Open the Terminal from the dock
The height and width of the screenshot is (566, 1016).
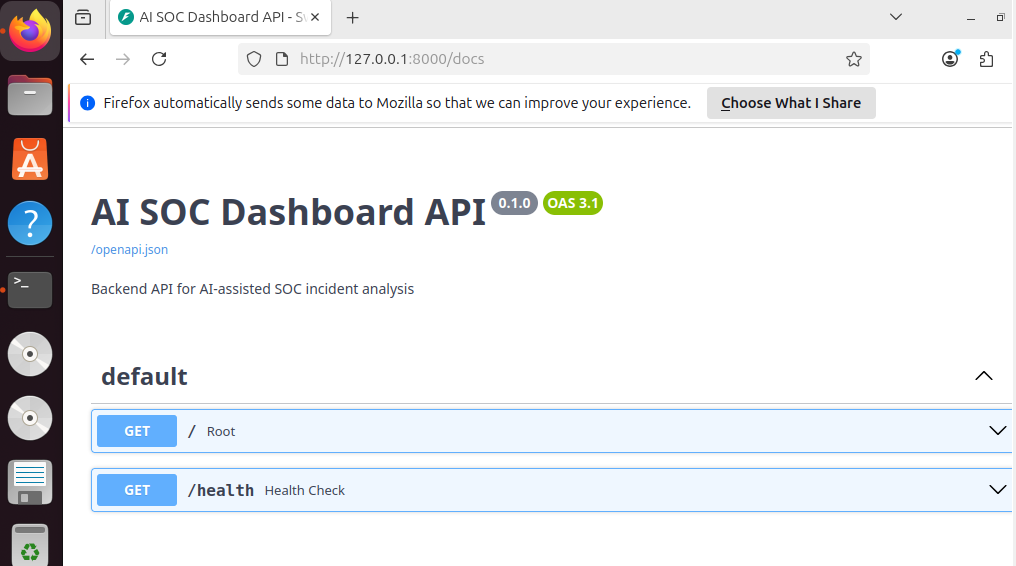coord(30,289)
